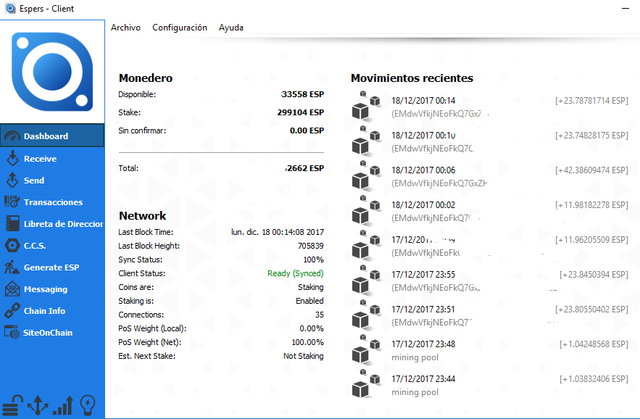
Task: Open Transacciones from the sidebar
Action: click(53, 202)
